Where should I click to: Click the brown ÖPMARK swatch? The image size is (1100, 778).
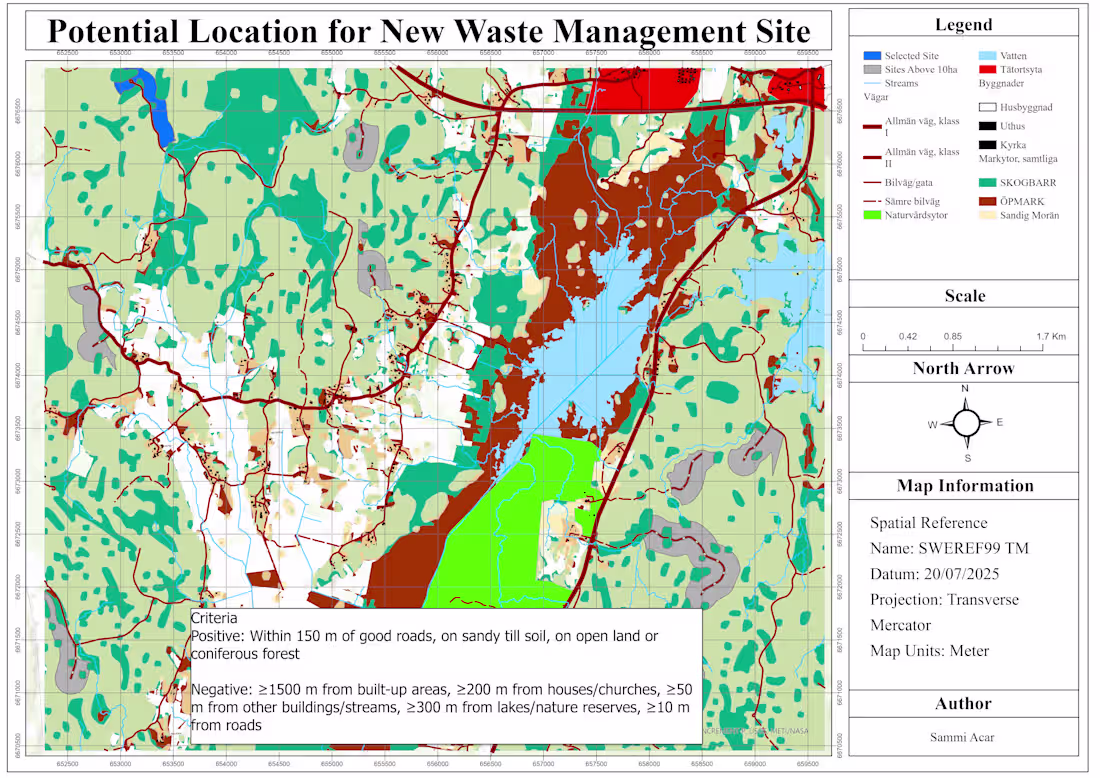tap(987, 201)
